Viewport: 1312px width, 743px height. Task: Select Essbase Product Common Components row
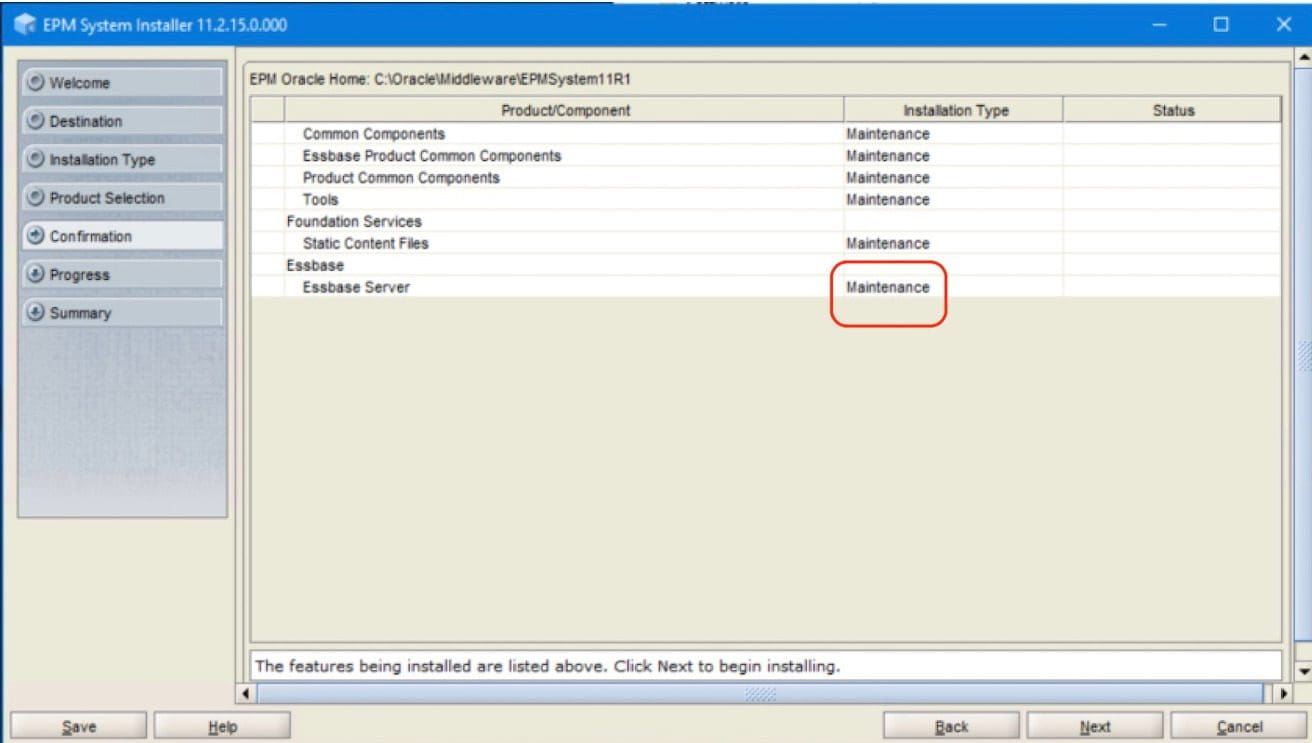[765, 156]
